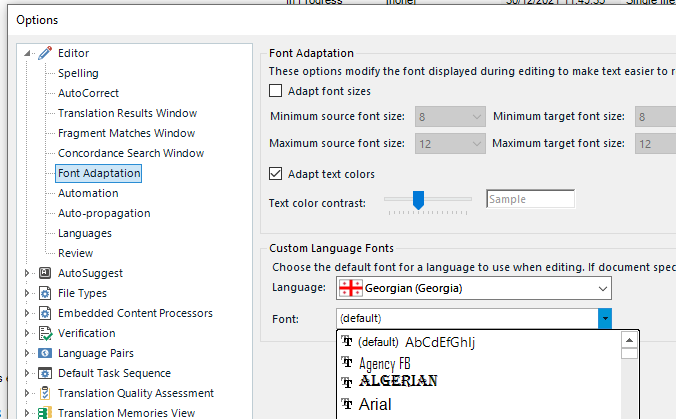Screen dimensions: 676x419
Task: Select the Font Adaptation tree item
Action: 99,173
